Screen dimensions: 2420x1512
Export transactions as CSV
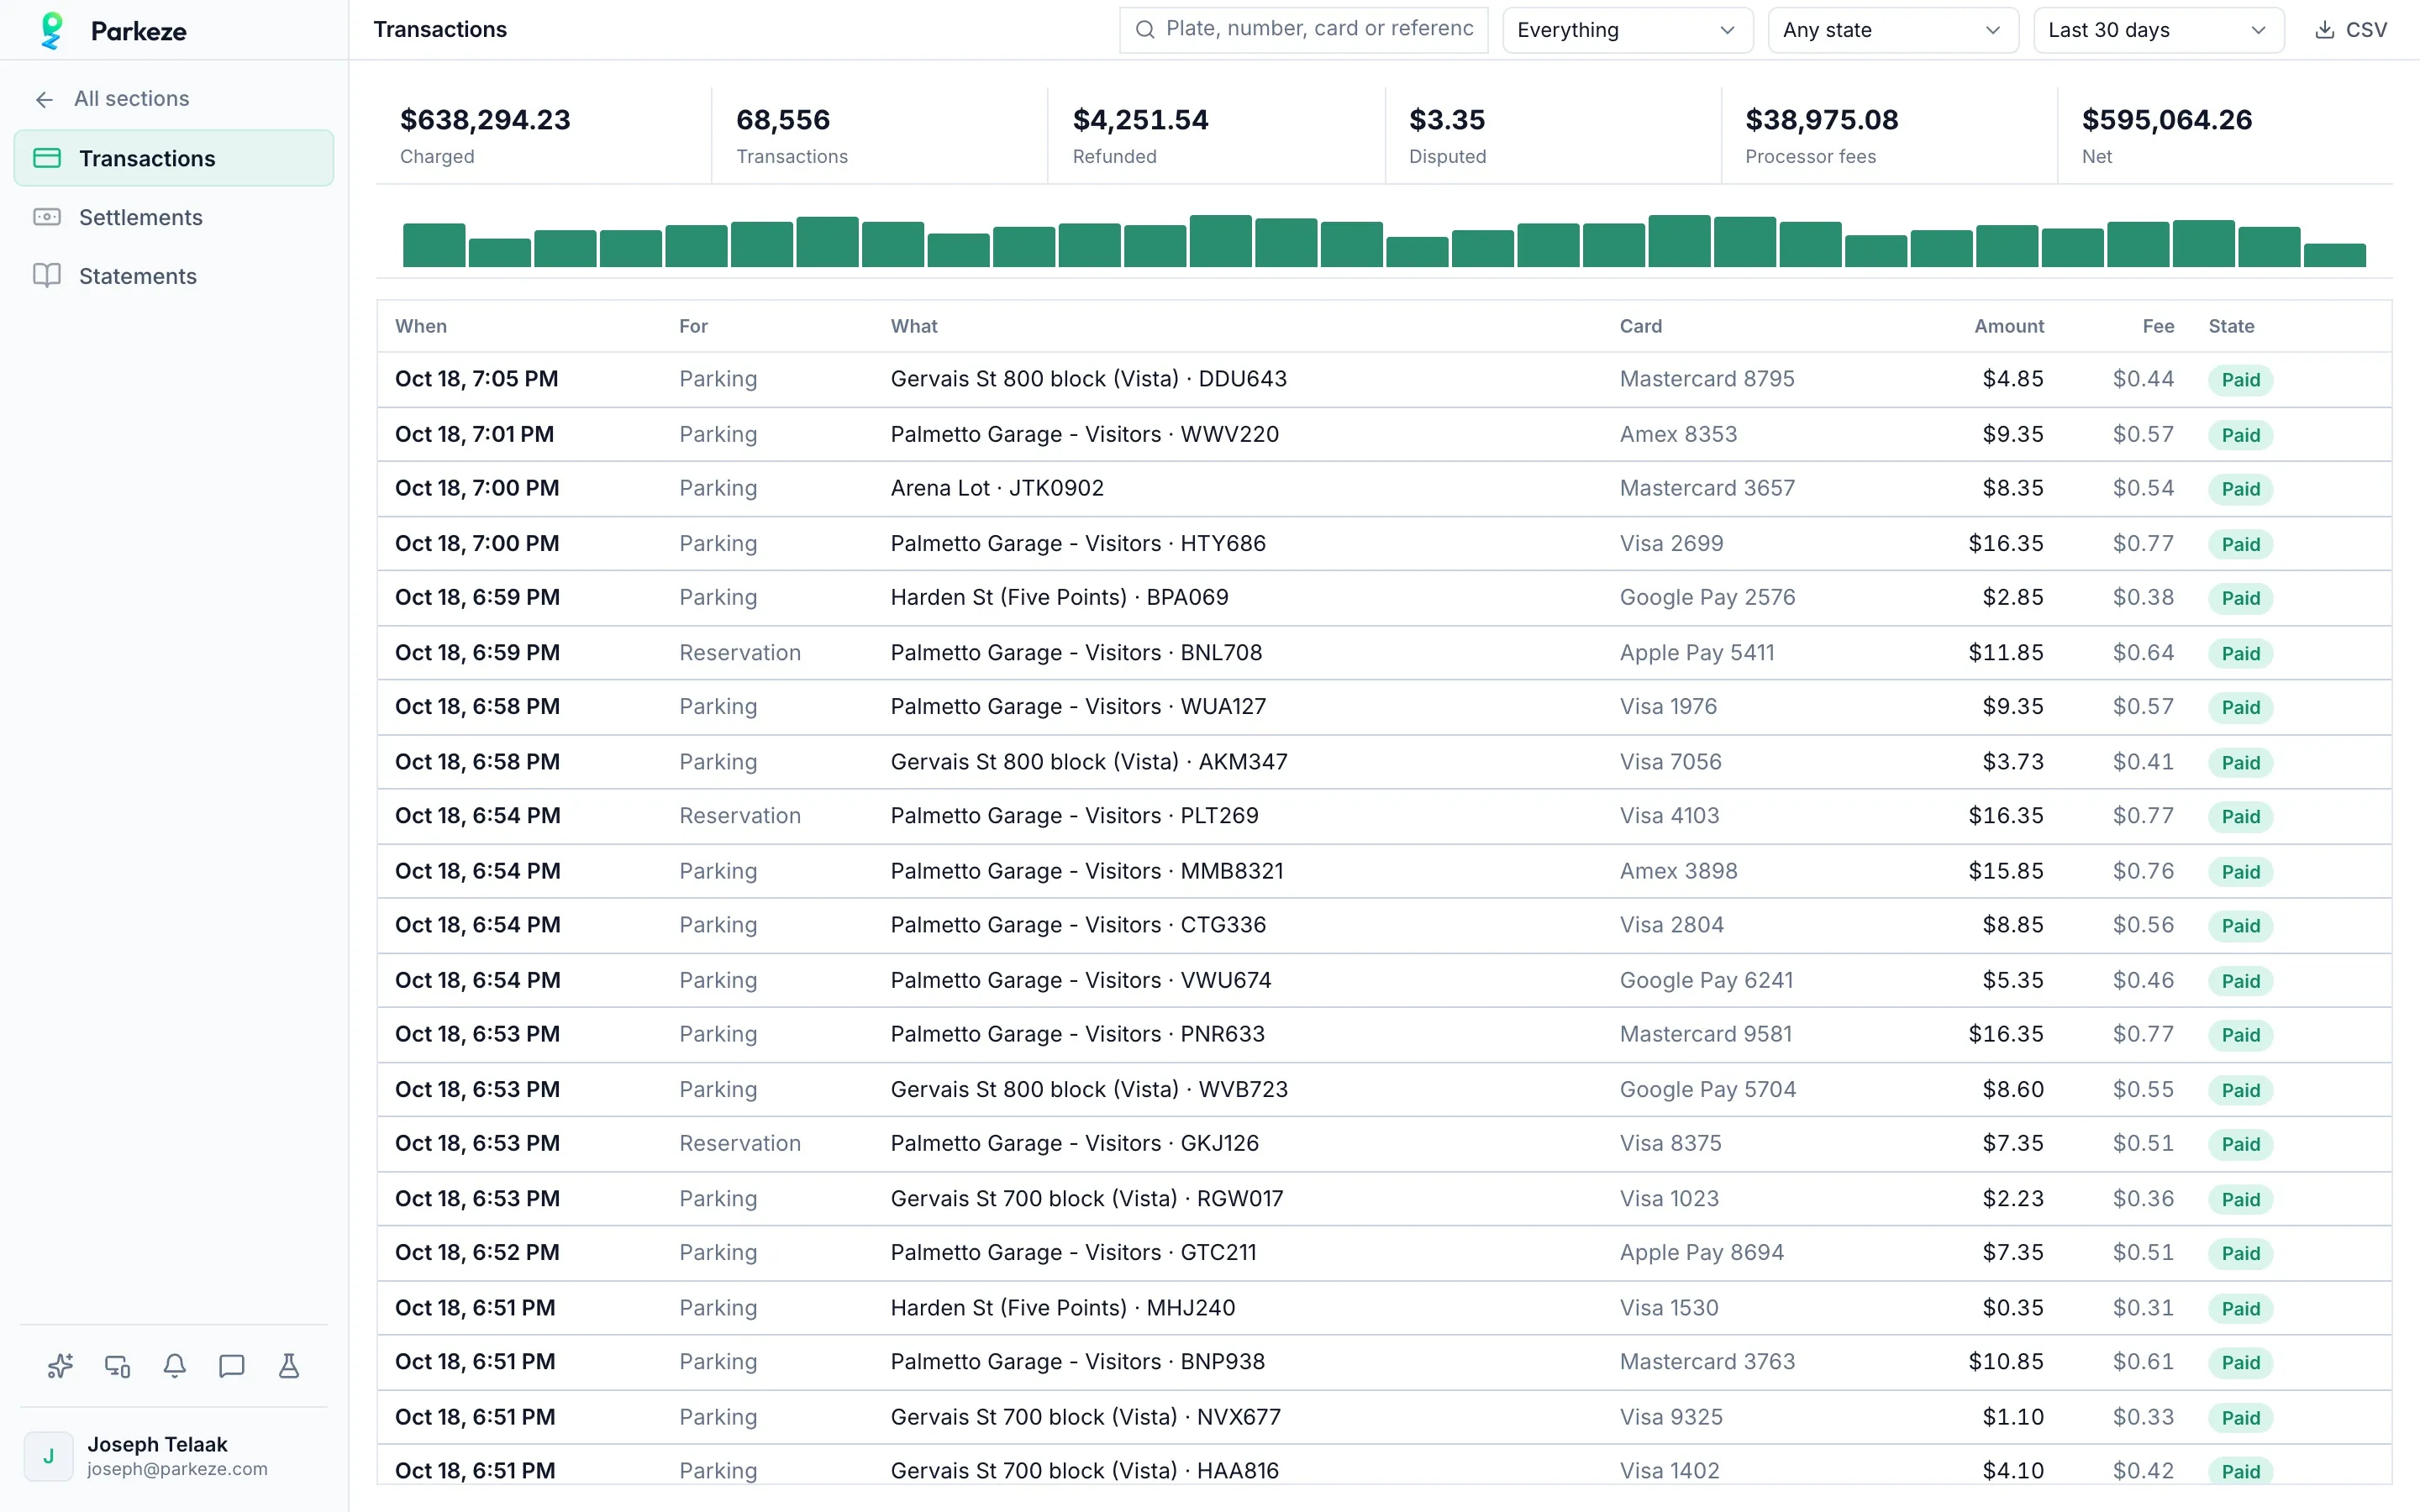(2351, 30)
